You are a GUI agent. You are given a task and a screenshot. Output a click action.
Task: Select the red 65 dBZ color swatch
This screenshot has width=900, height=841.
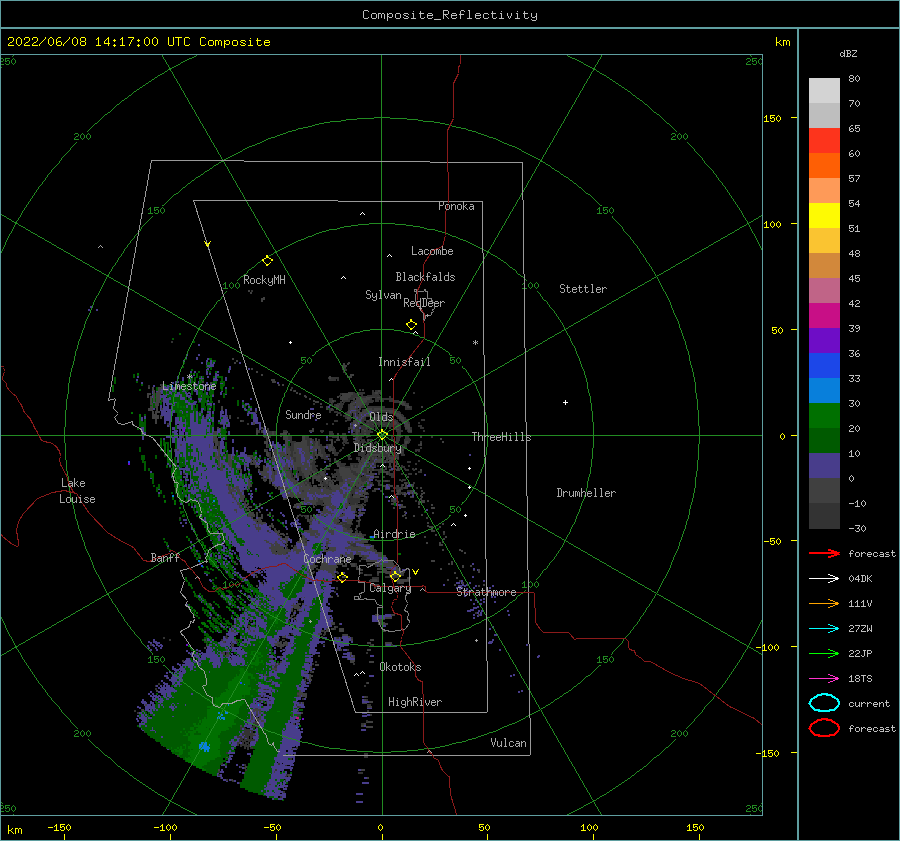(824, 141)
